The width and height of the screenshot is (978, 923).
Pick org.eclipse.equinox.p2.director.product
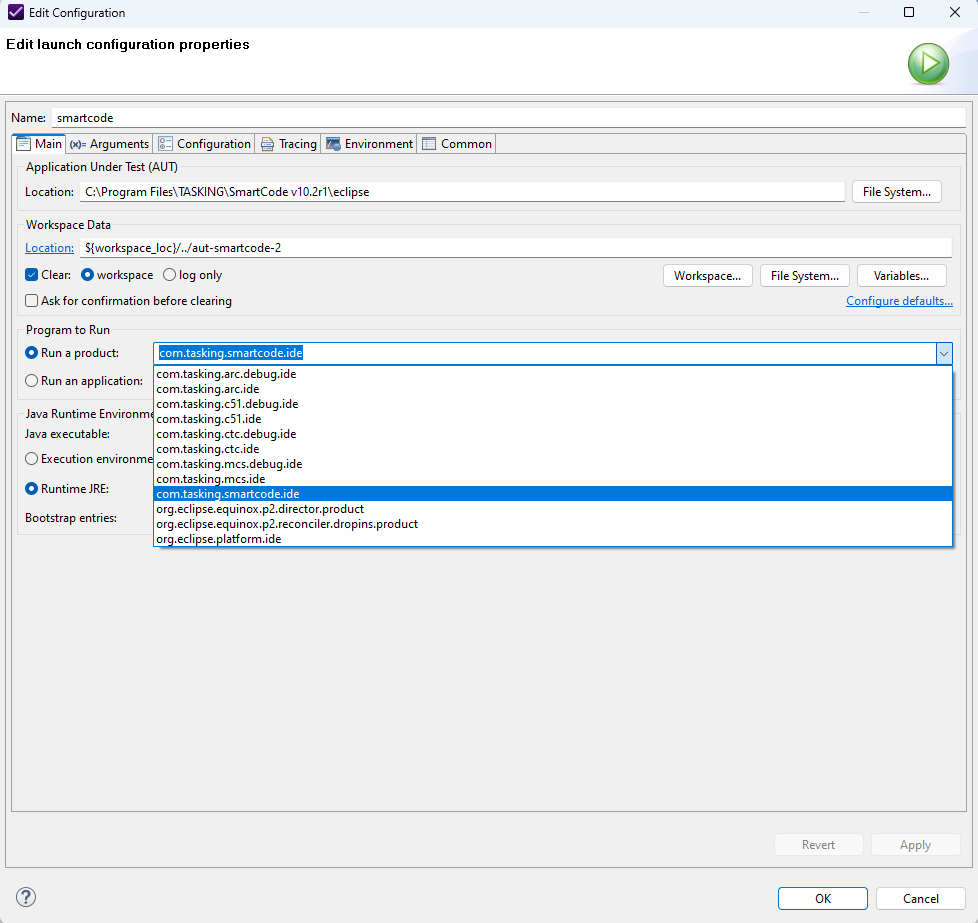click(x=553, y=509)
